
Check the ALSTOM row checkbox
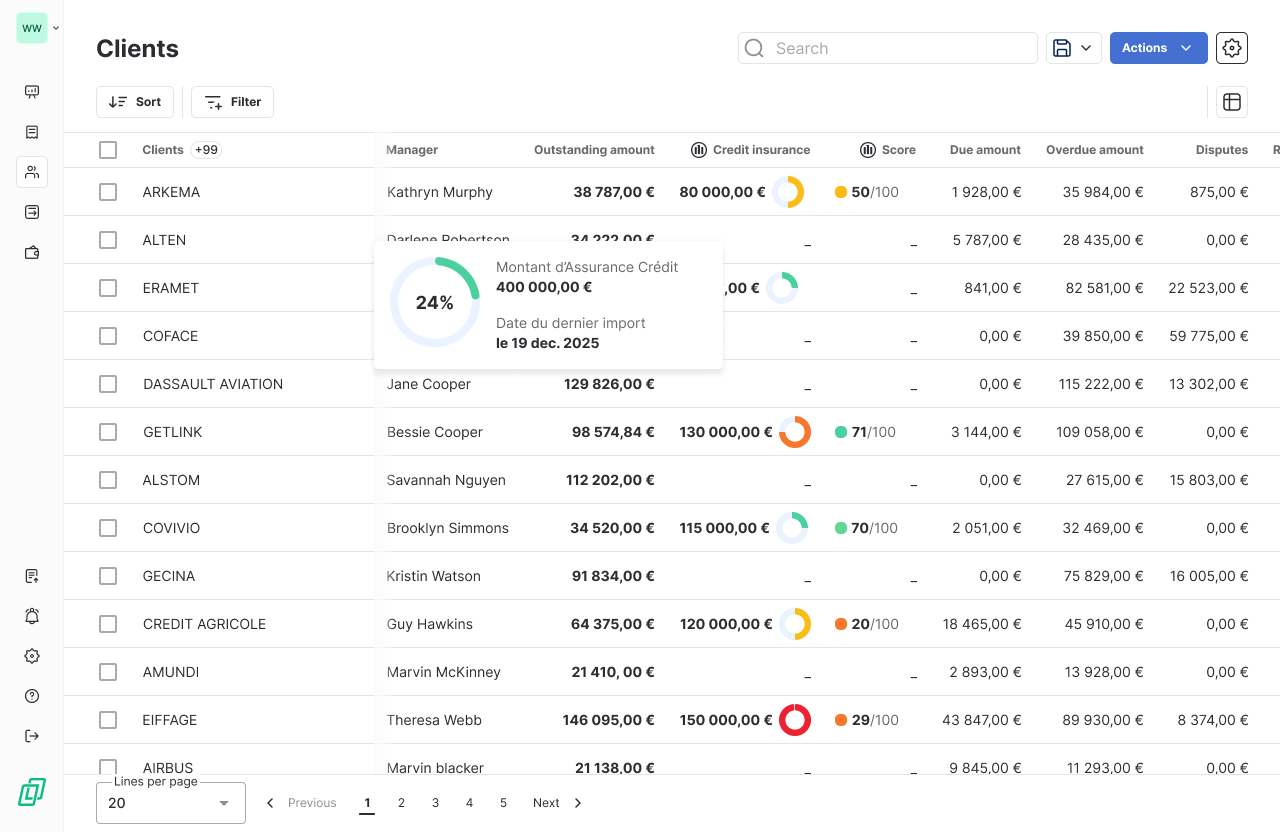pos(108,480)
